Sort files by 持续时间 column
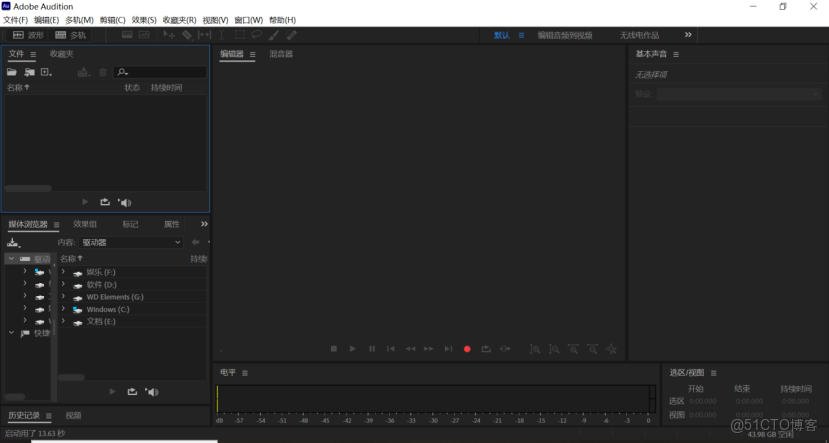Viewport: 829px width, 443px height. 166,88
